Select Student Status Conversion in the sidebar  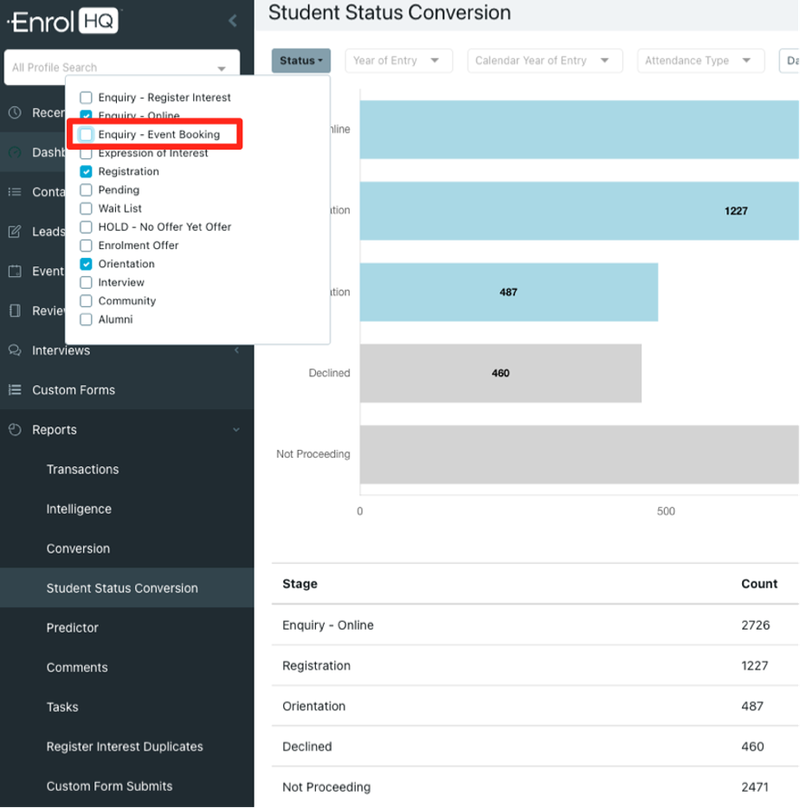[x=120, y=588]
